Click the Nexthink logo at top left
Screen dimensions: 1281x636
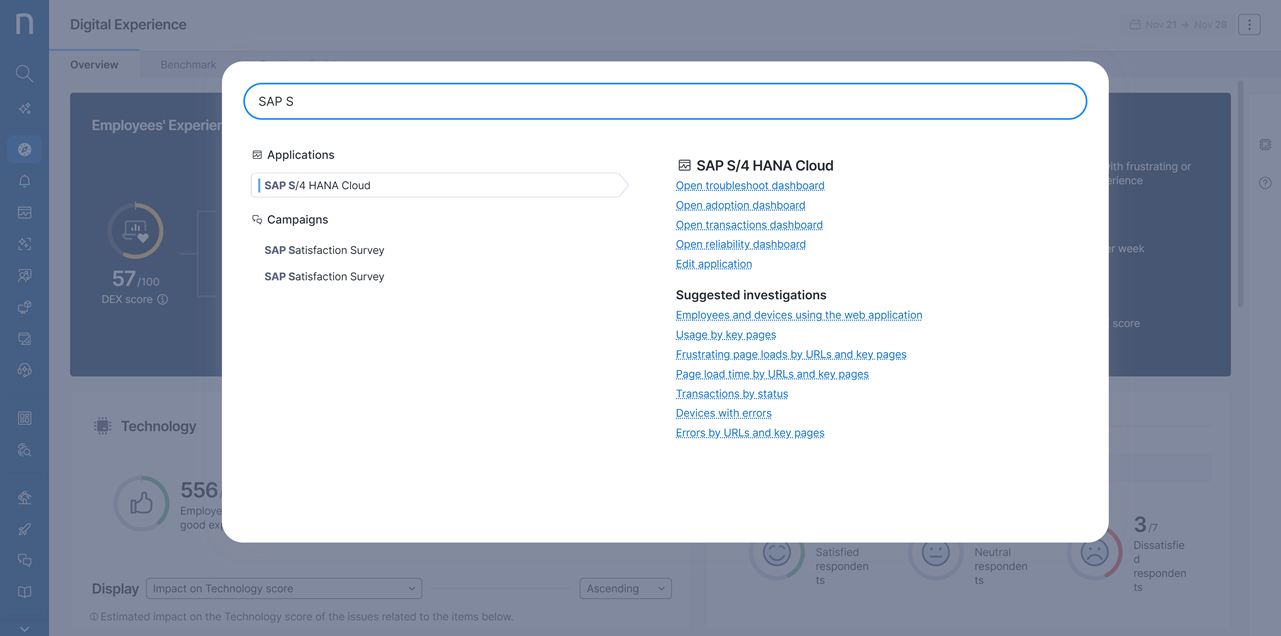coord(24,24)
